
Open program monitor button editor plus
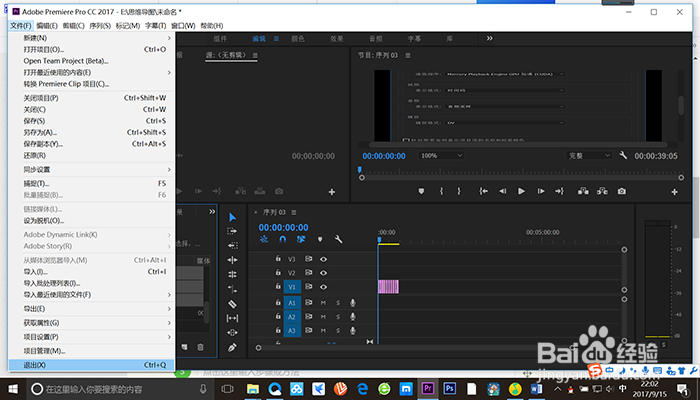pyautogui.click(x=674, y=192)
